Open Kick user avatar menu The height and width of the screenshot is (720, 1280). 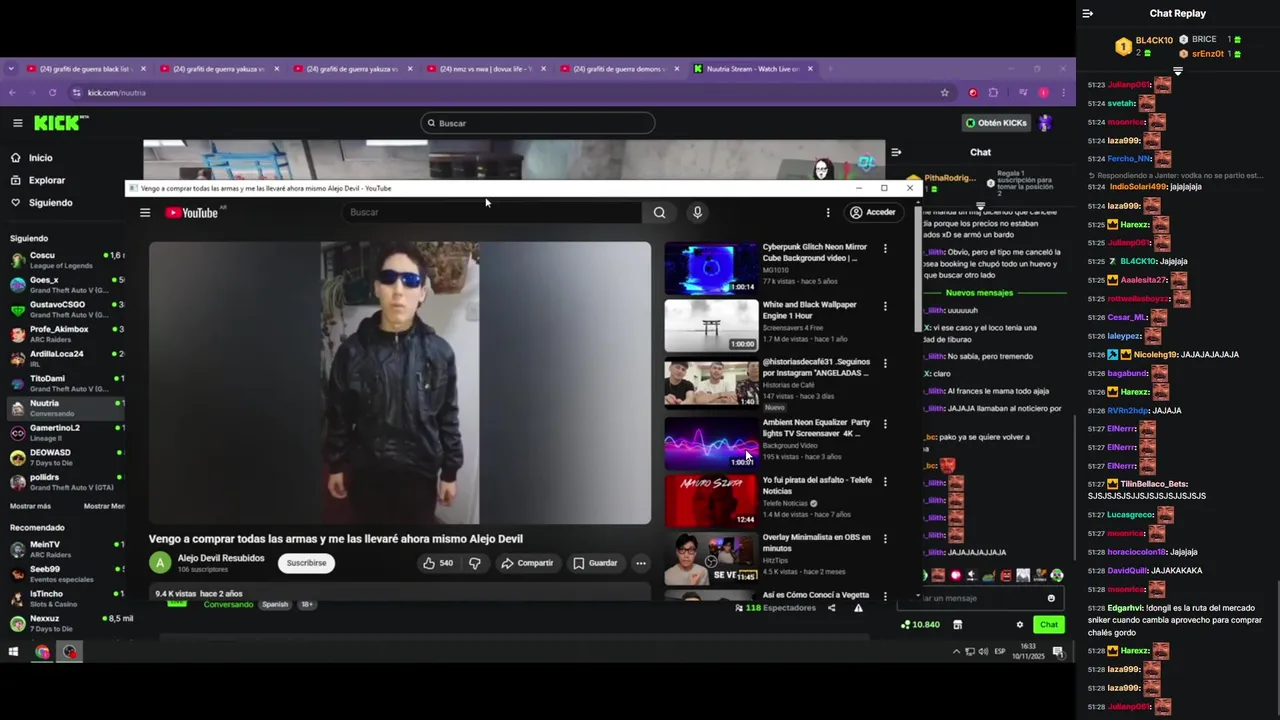[x=1045, y=123]
